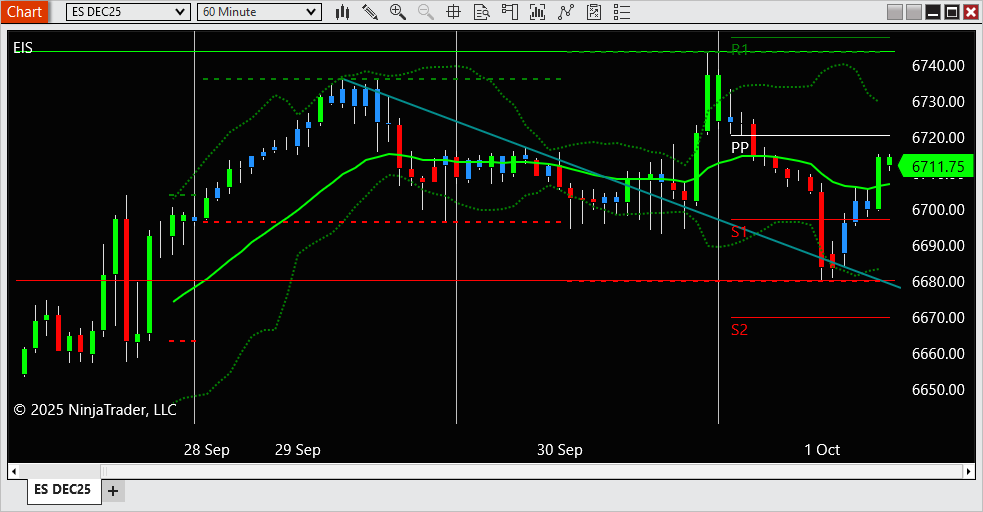Screen dimensions: 983x512
Task: Click the PP pivot label
Action: click(x=740, y=147)
